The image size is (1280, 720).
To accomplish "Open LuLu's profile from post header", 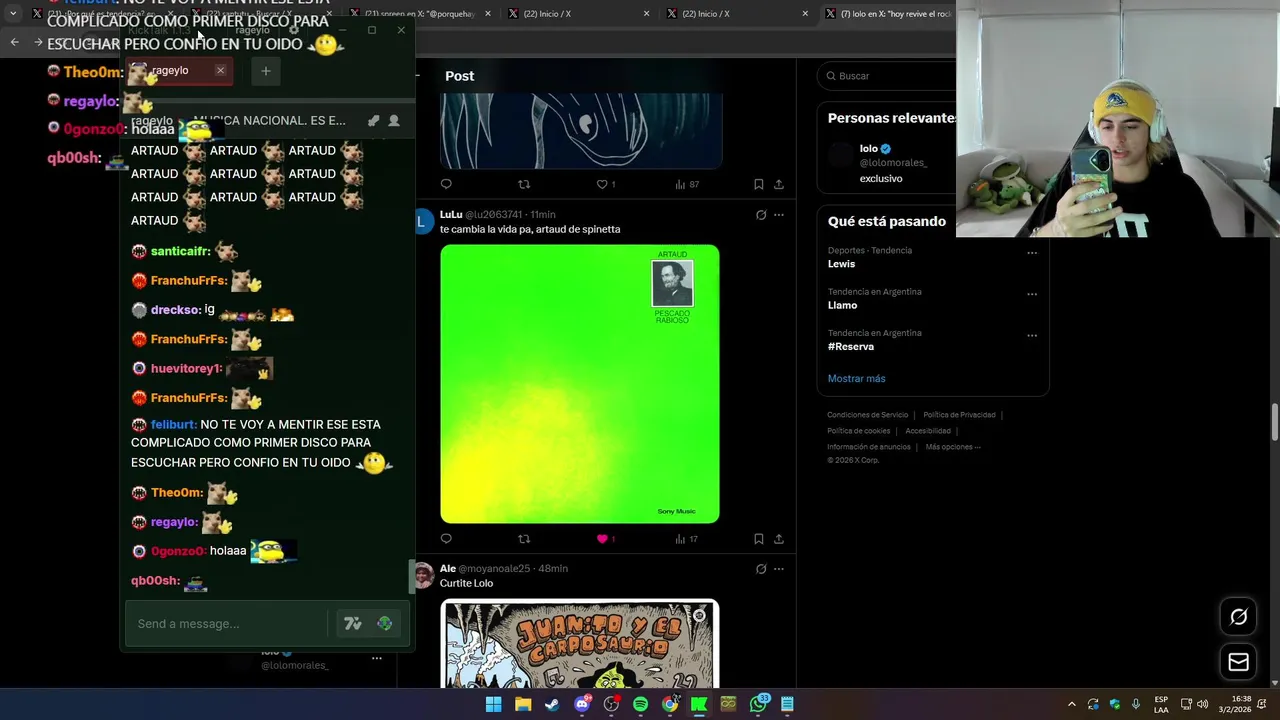I will point(451,215).
